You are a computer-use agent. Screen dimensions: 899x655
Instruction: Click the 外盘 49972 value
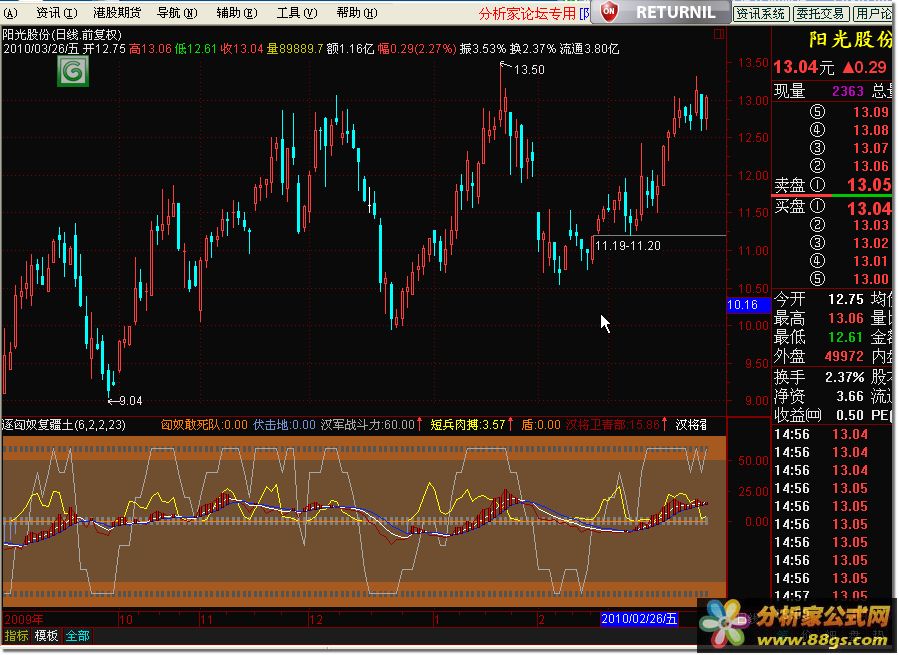tap(844, 356)
